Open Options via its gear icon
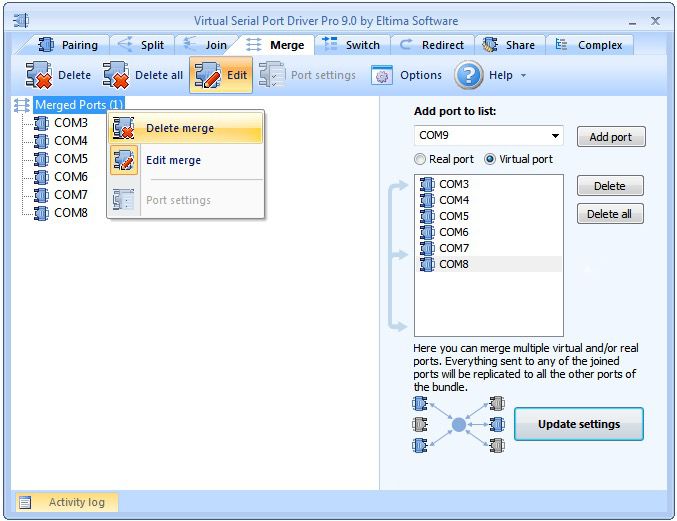The height and width of the screenshot is (521, 677). (x=382, y=76)
